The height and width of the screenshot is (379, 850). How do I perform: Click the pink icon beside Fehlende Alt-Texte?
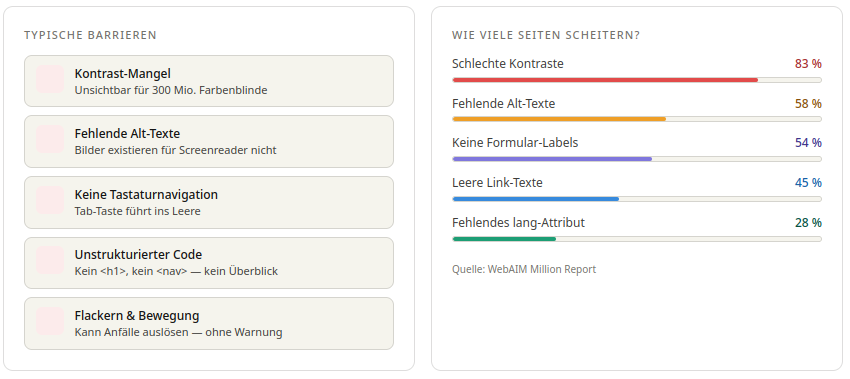[x=50, y=139]
